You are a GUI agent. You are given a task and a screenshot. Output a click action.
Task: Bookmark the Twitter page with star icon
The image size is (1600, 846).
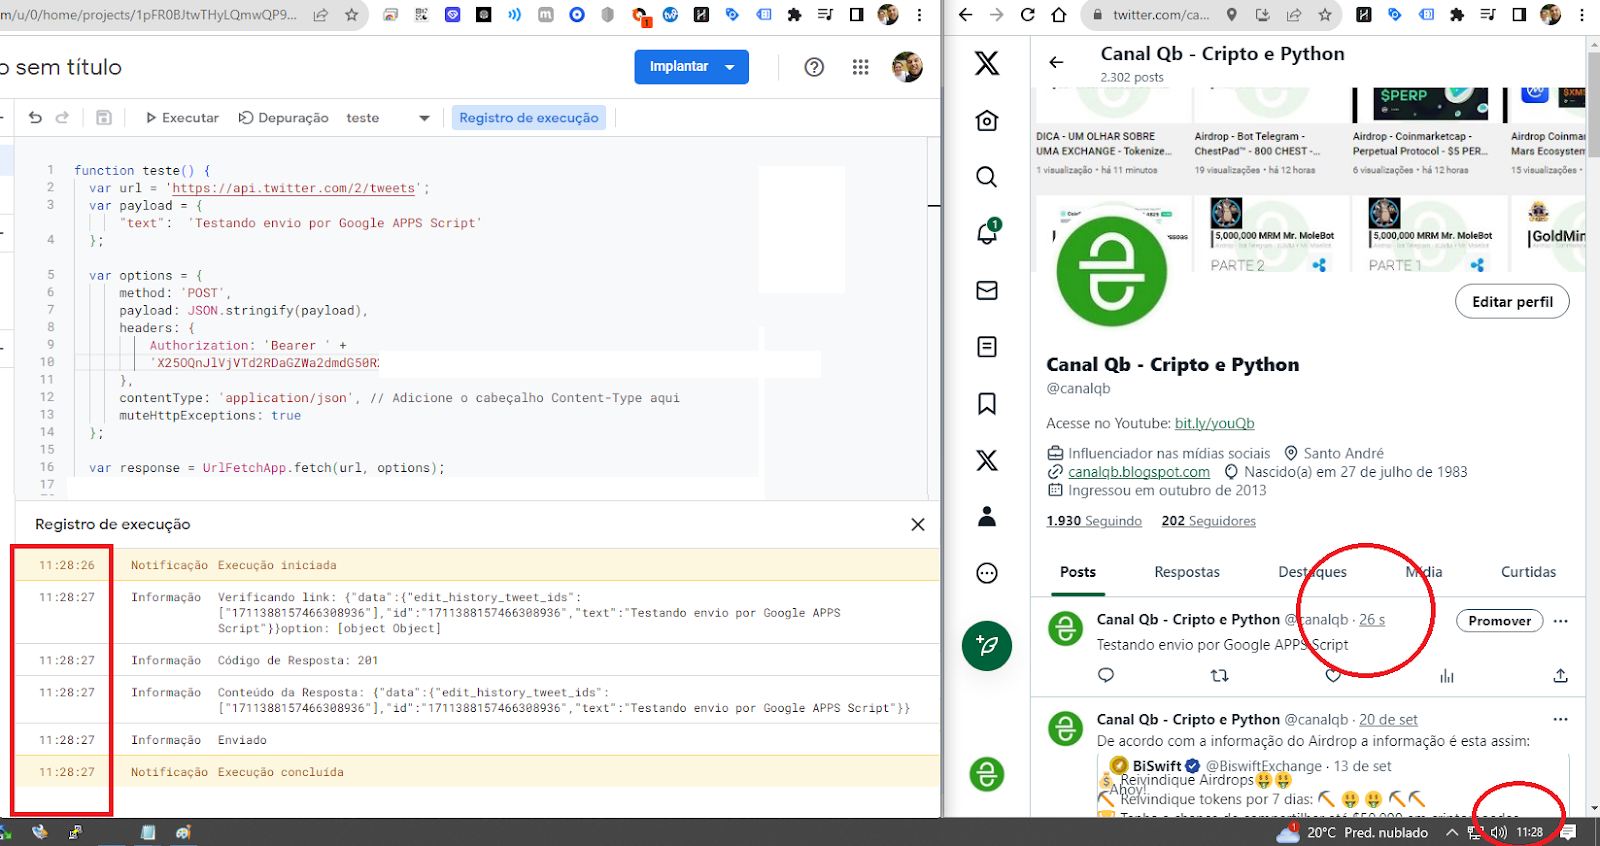coord(1325,15)
